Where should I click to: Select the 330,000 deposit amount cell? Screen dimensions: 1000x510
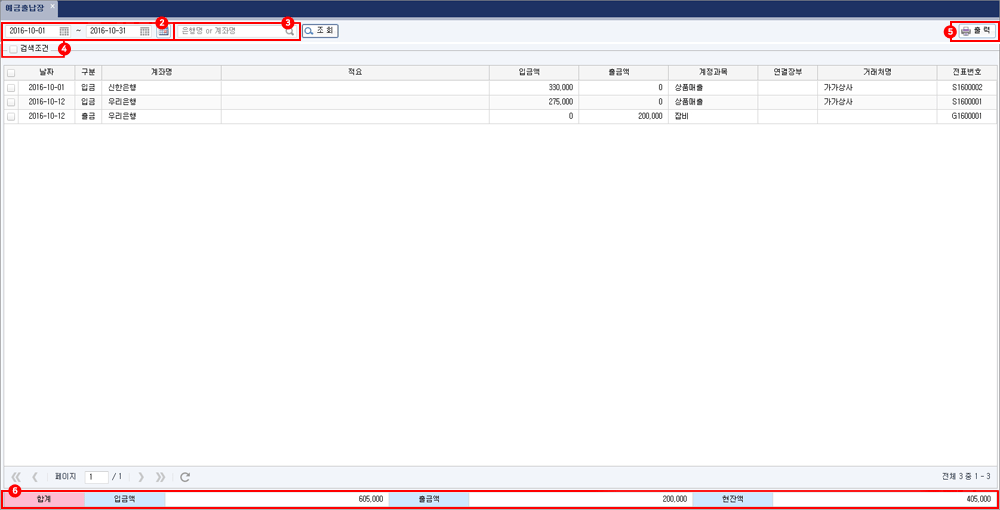pyautogui.click(x=533, y=87)
